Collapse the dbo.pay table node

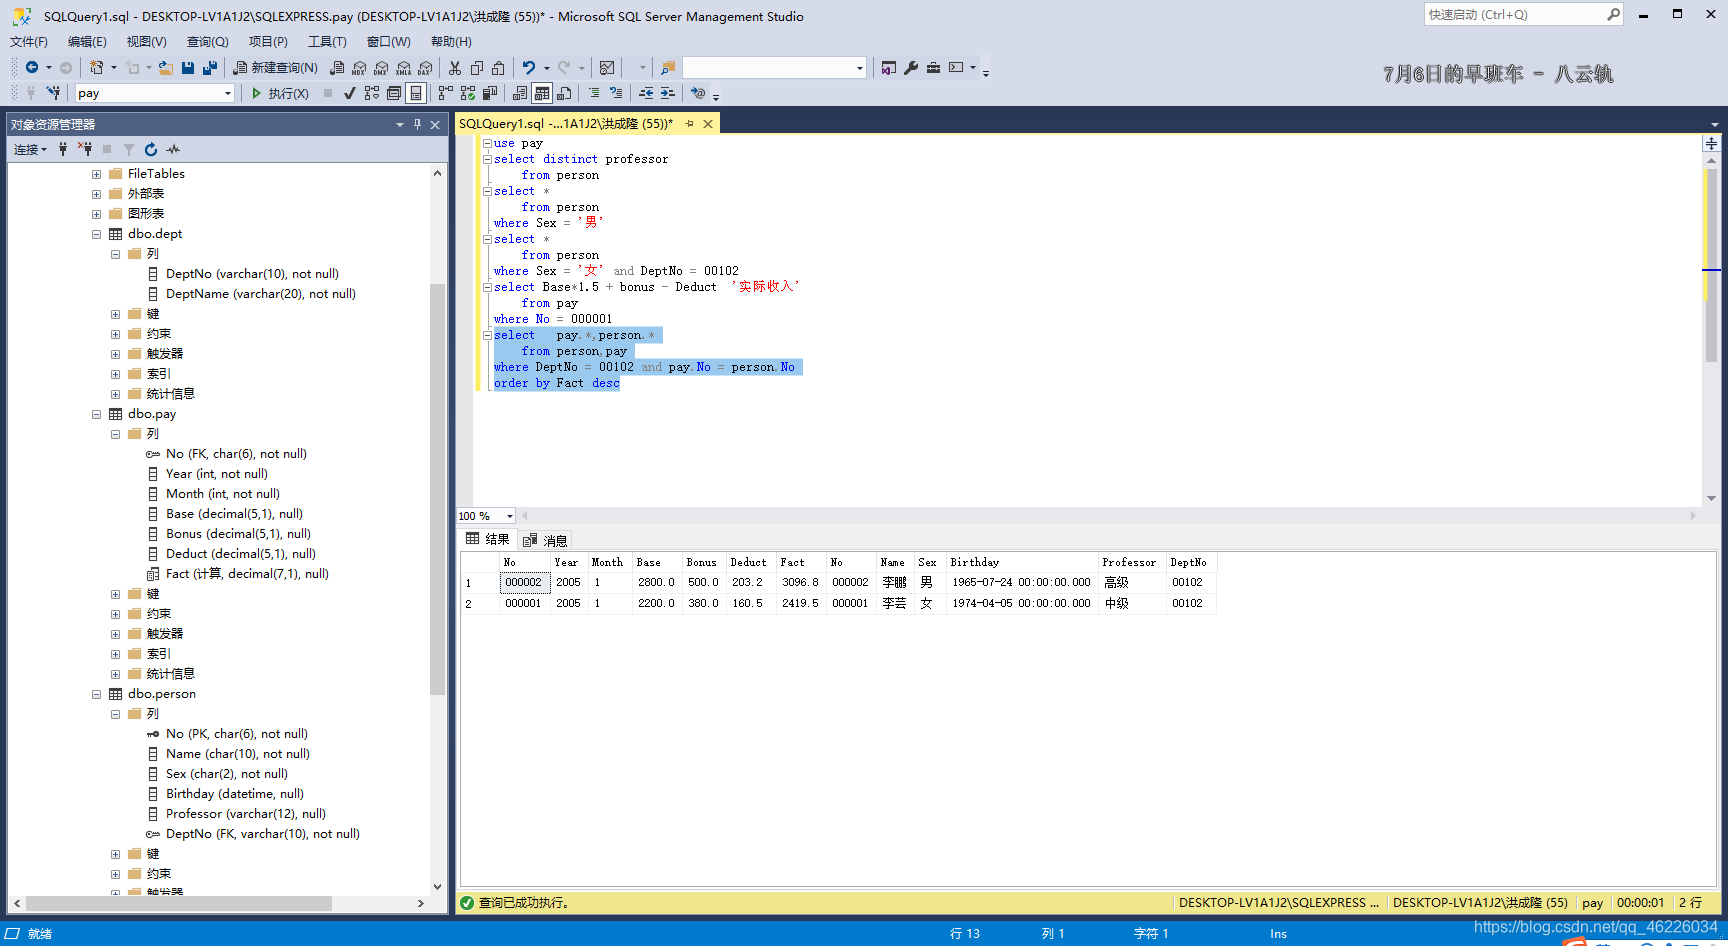(x=97, y=414)
